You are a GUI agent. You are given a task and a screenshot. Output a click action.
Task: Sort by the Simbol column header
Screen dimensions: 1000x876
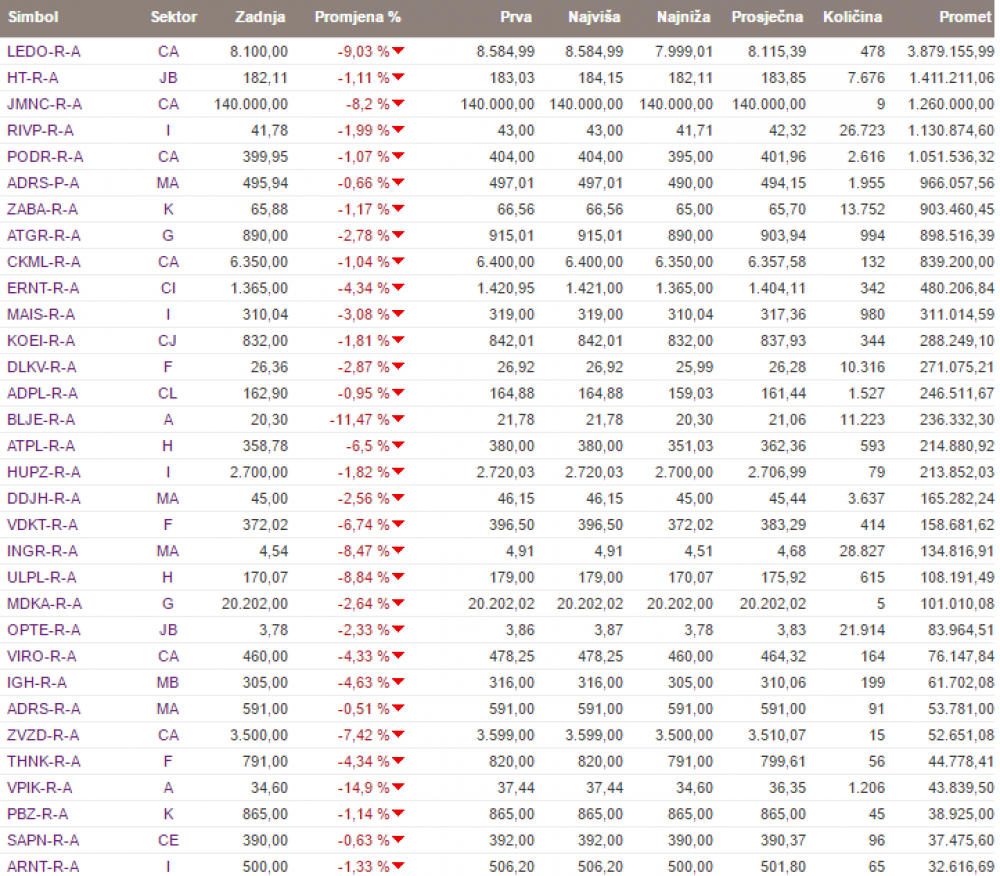[33, 17]
